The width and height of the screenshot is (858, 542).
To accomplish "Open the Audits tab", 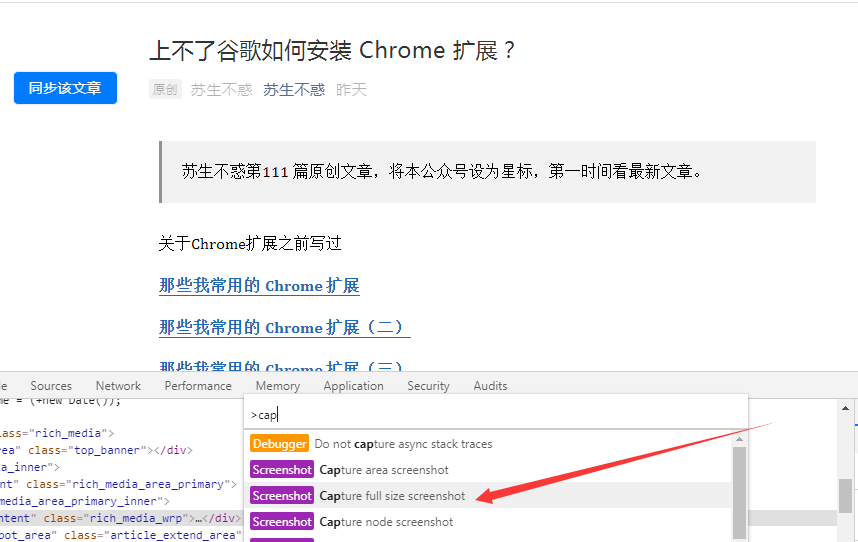I will pos(490,386).
